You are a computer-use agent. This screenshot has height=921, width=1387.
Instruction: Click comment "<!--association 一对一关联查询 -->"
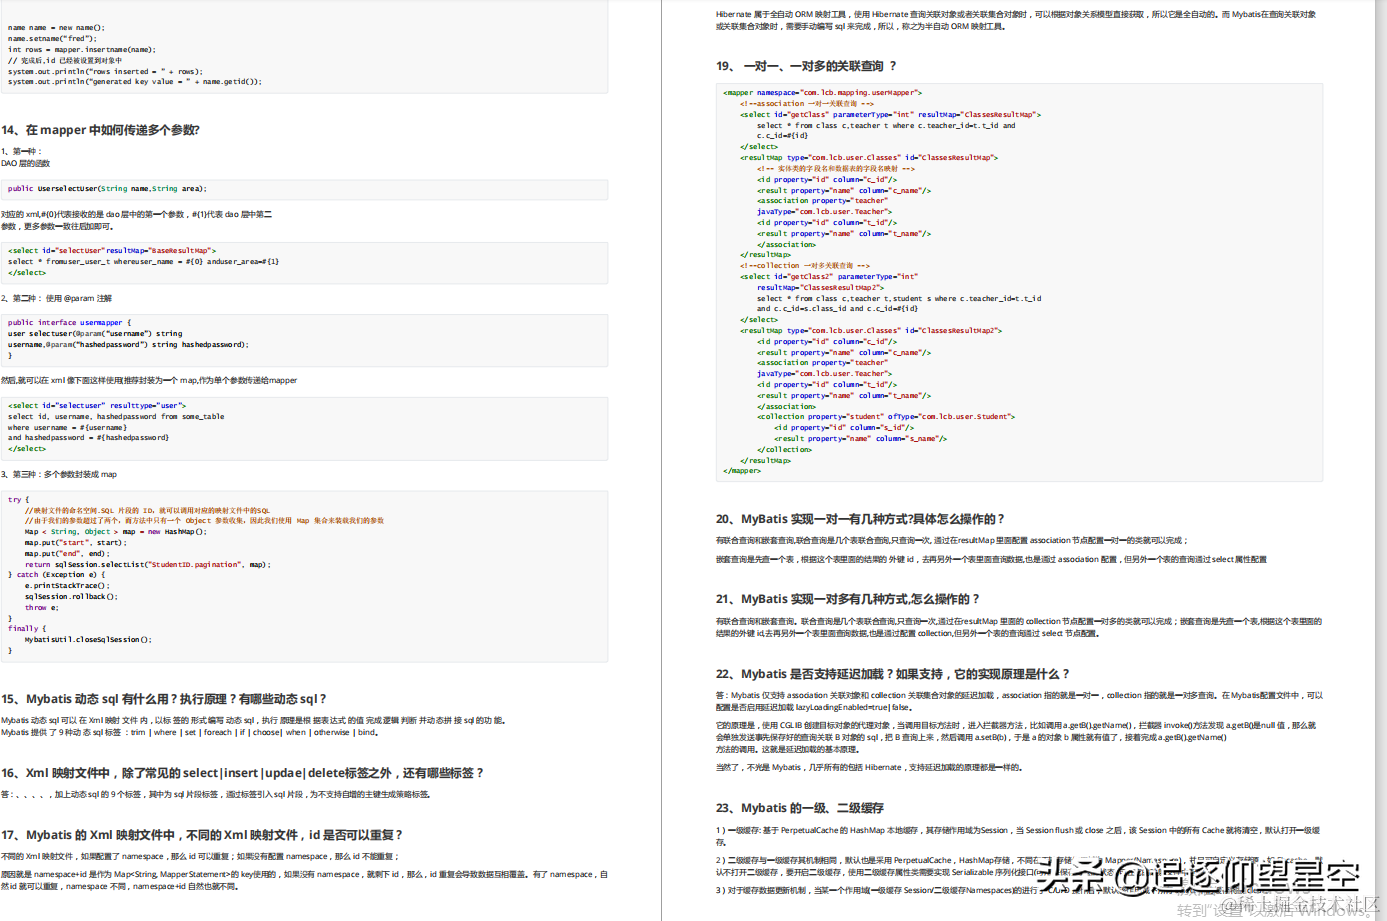pos(807,103)
